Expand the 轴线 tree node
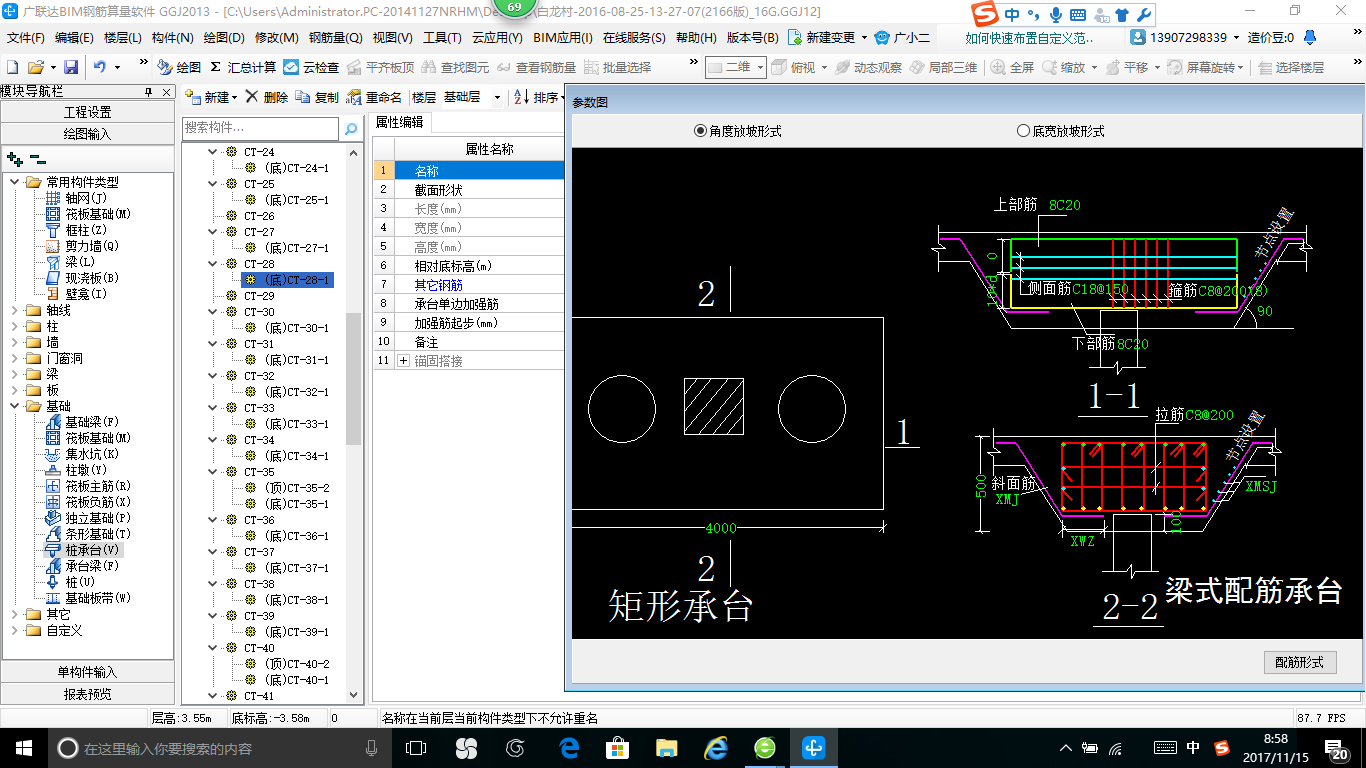The width and height of the screenshot is (1366, 768). 15,310
